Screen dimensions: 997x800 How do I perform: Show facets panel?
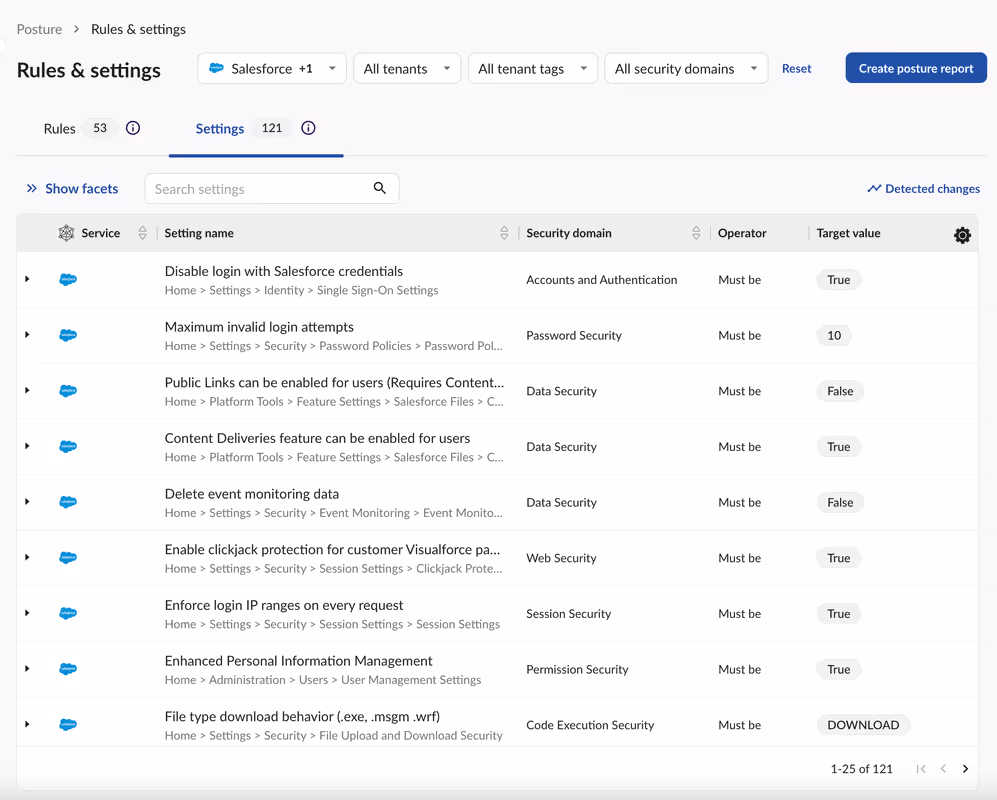click(x=72, y=189)
